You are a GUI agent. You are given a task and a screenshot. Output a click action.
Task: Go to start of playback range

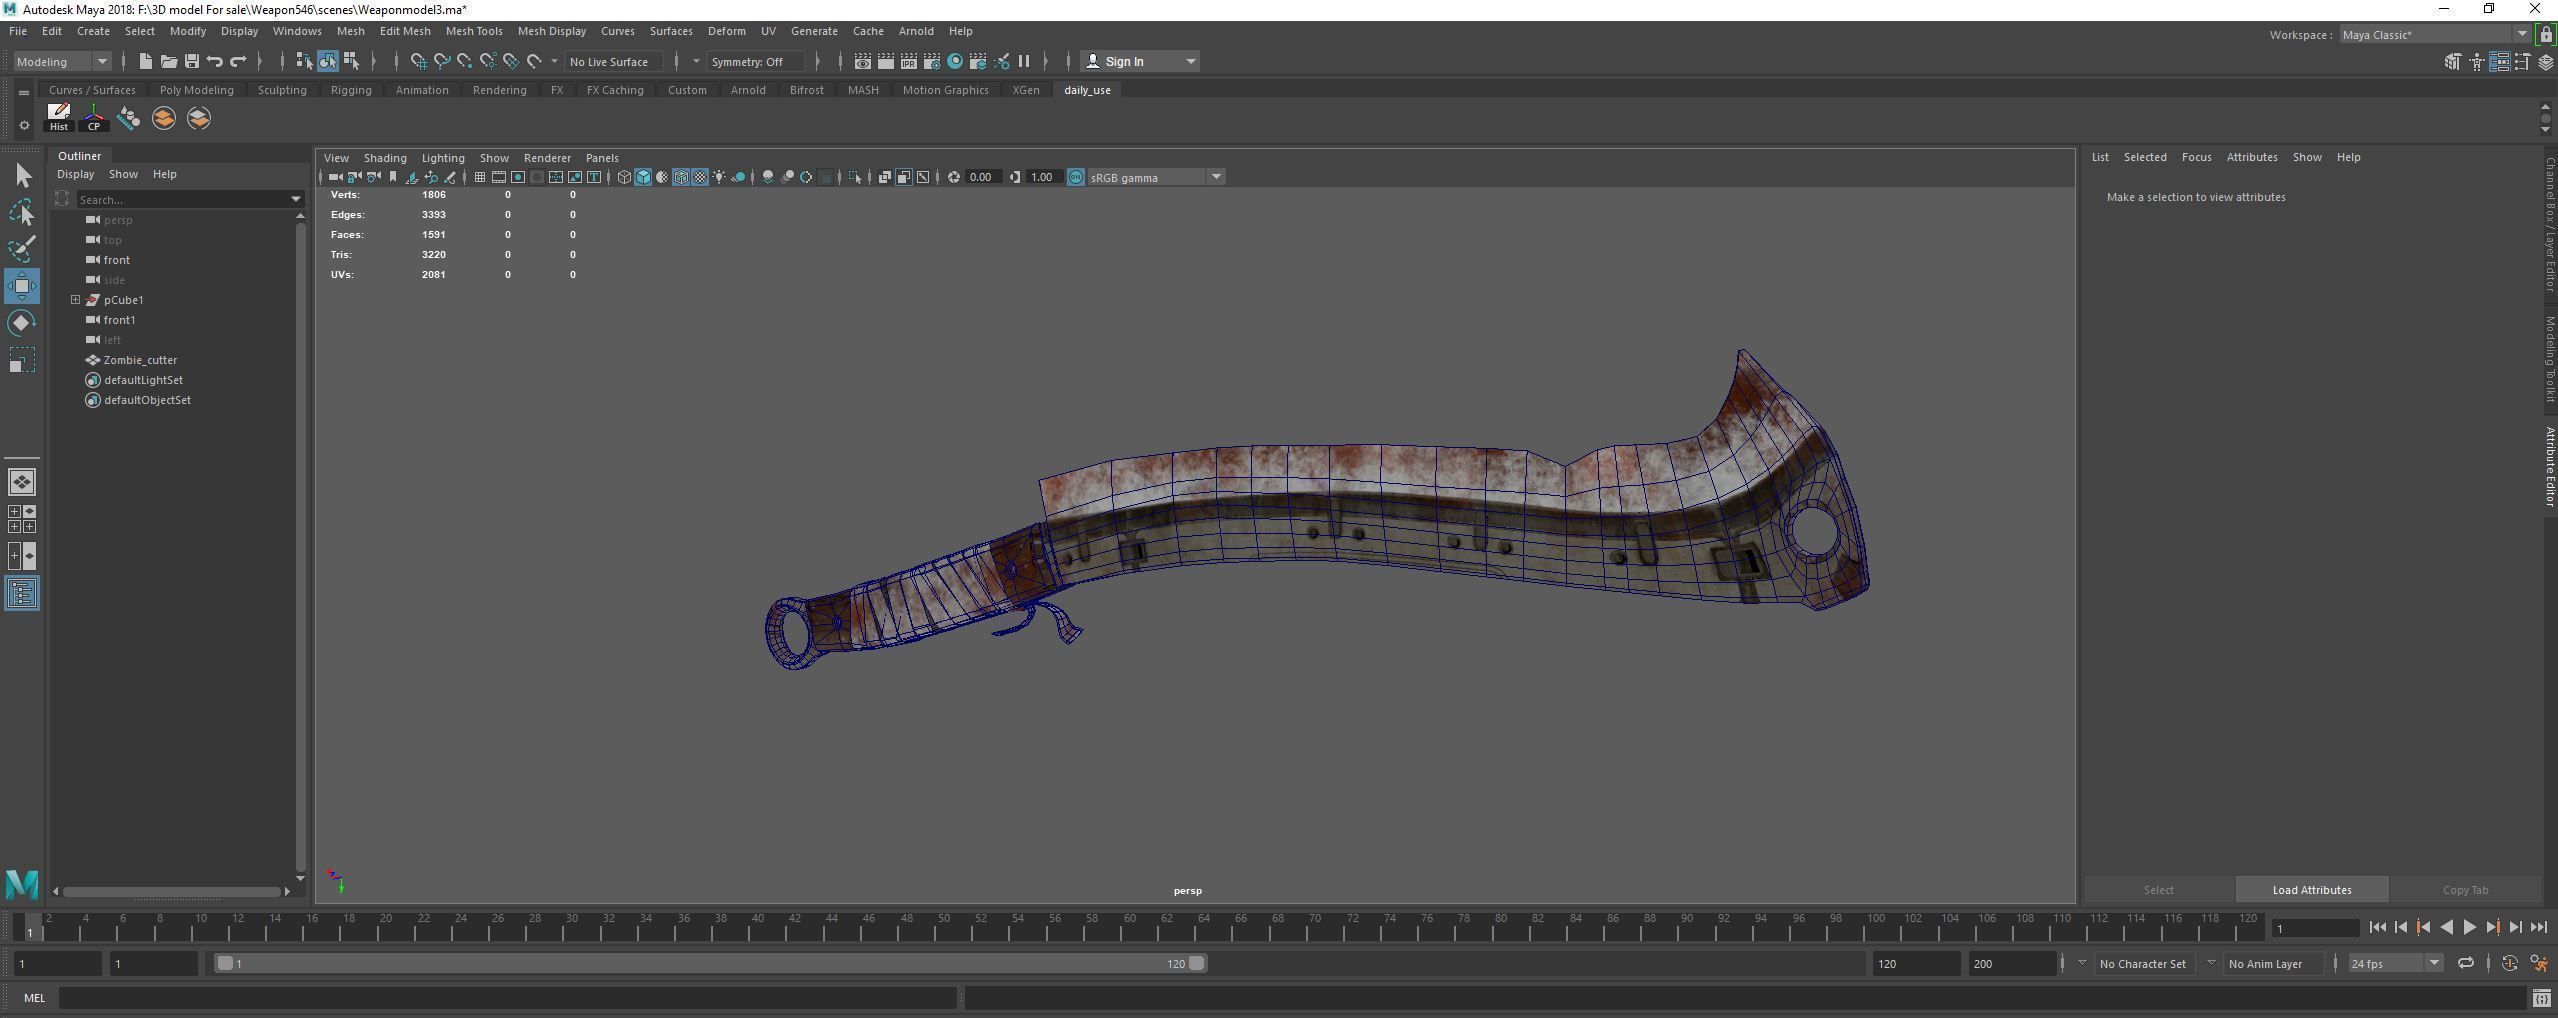click(x=2377, y=927)
